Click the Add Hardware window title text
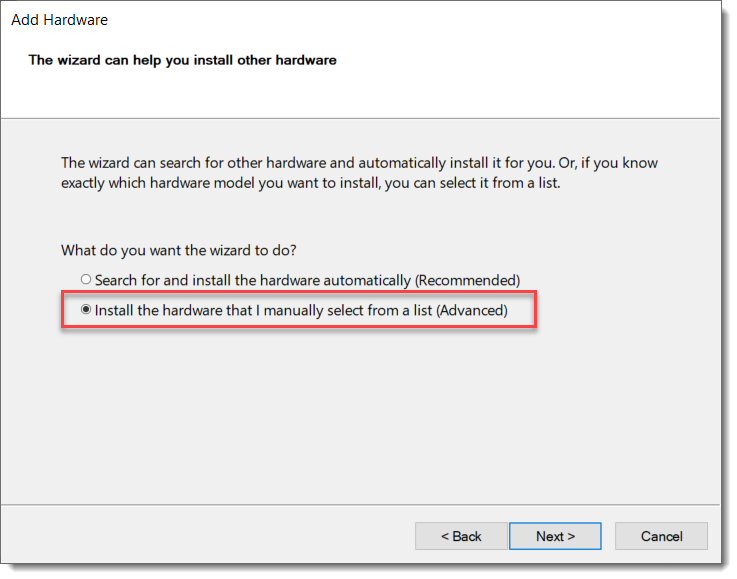This screenshot has width=737, height=579. tap(59, 20)
